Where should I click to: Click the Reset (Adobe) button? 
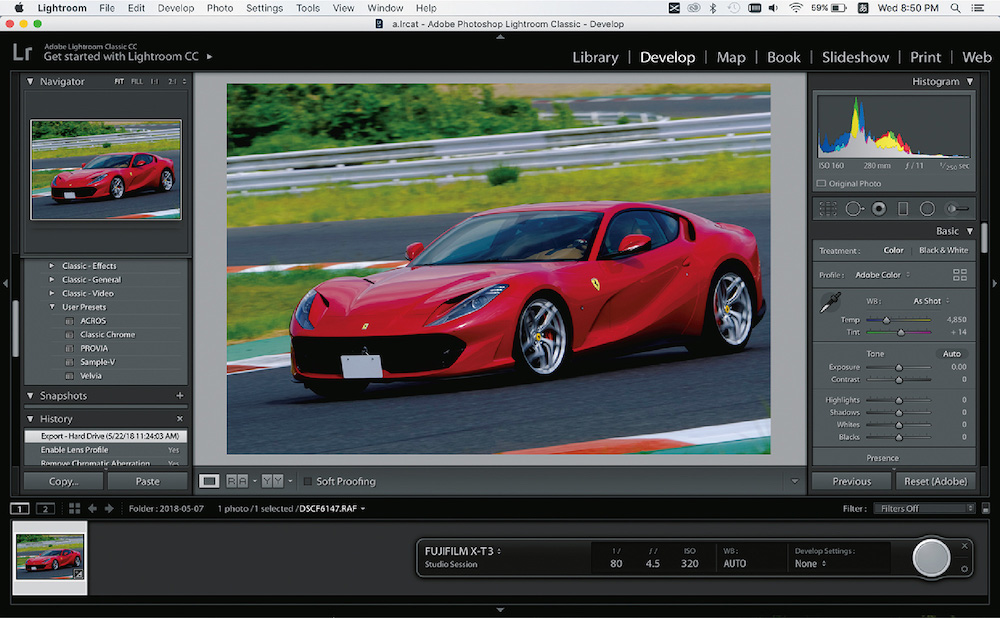[x=936, y=481]
